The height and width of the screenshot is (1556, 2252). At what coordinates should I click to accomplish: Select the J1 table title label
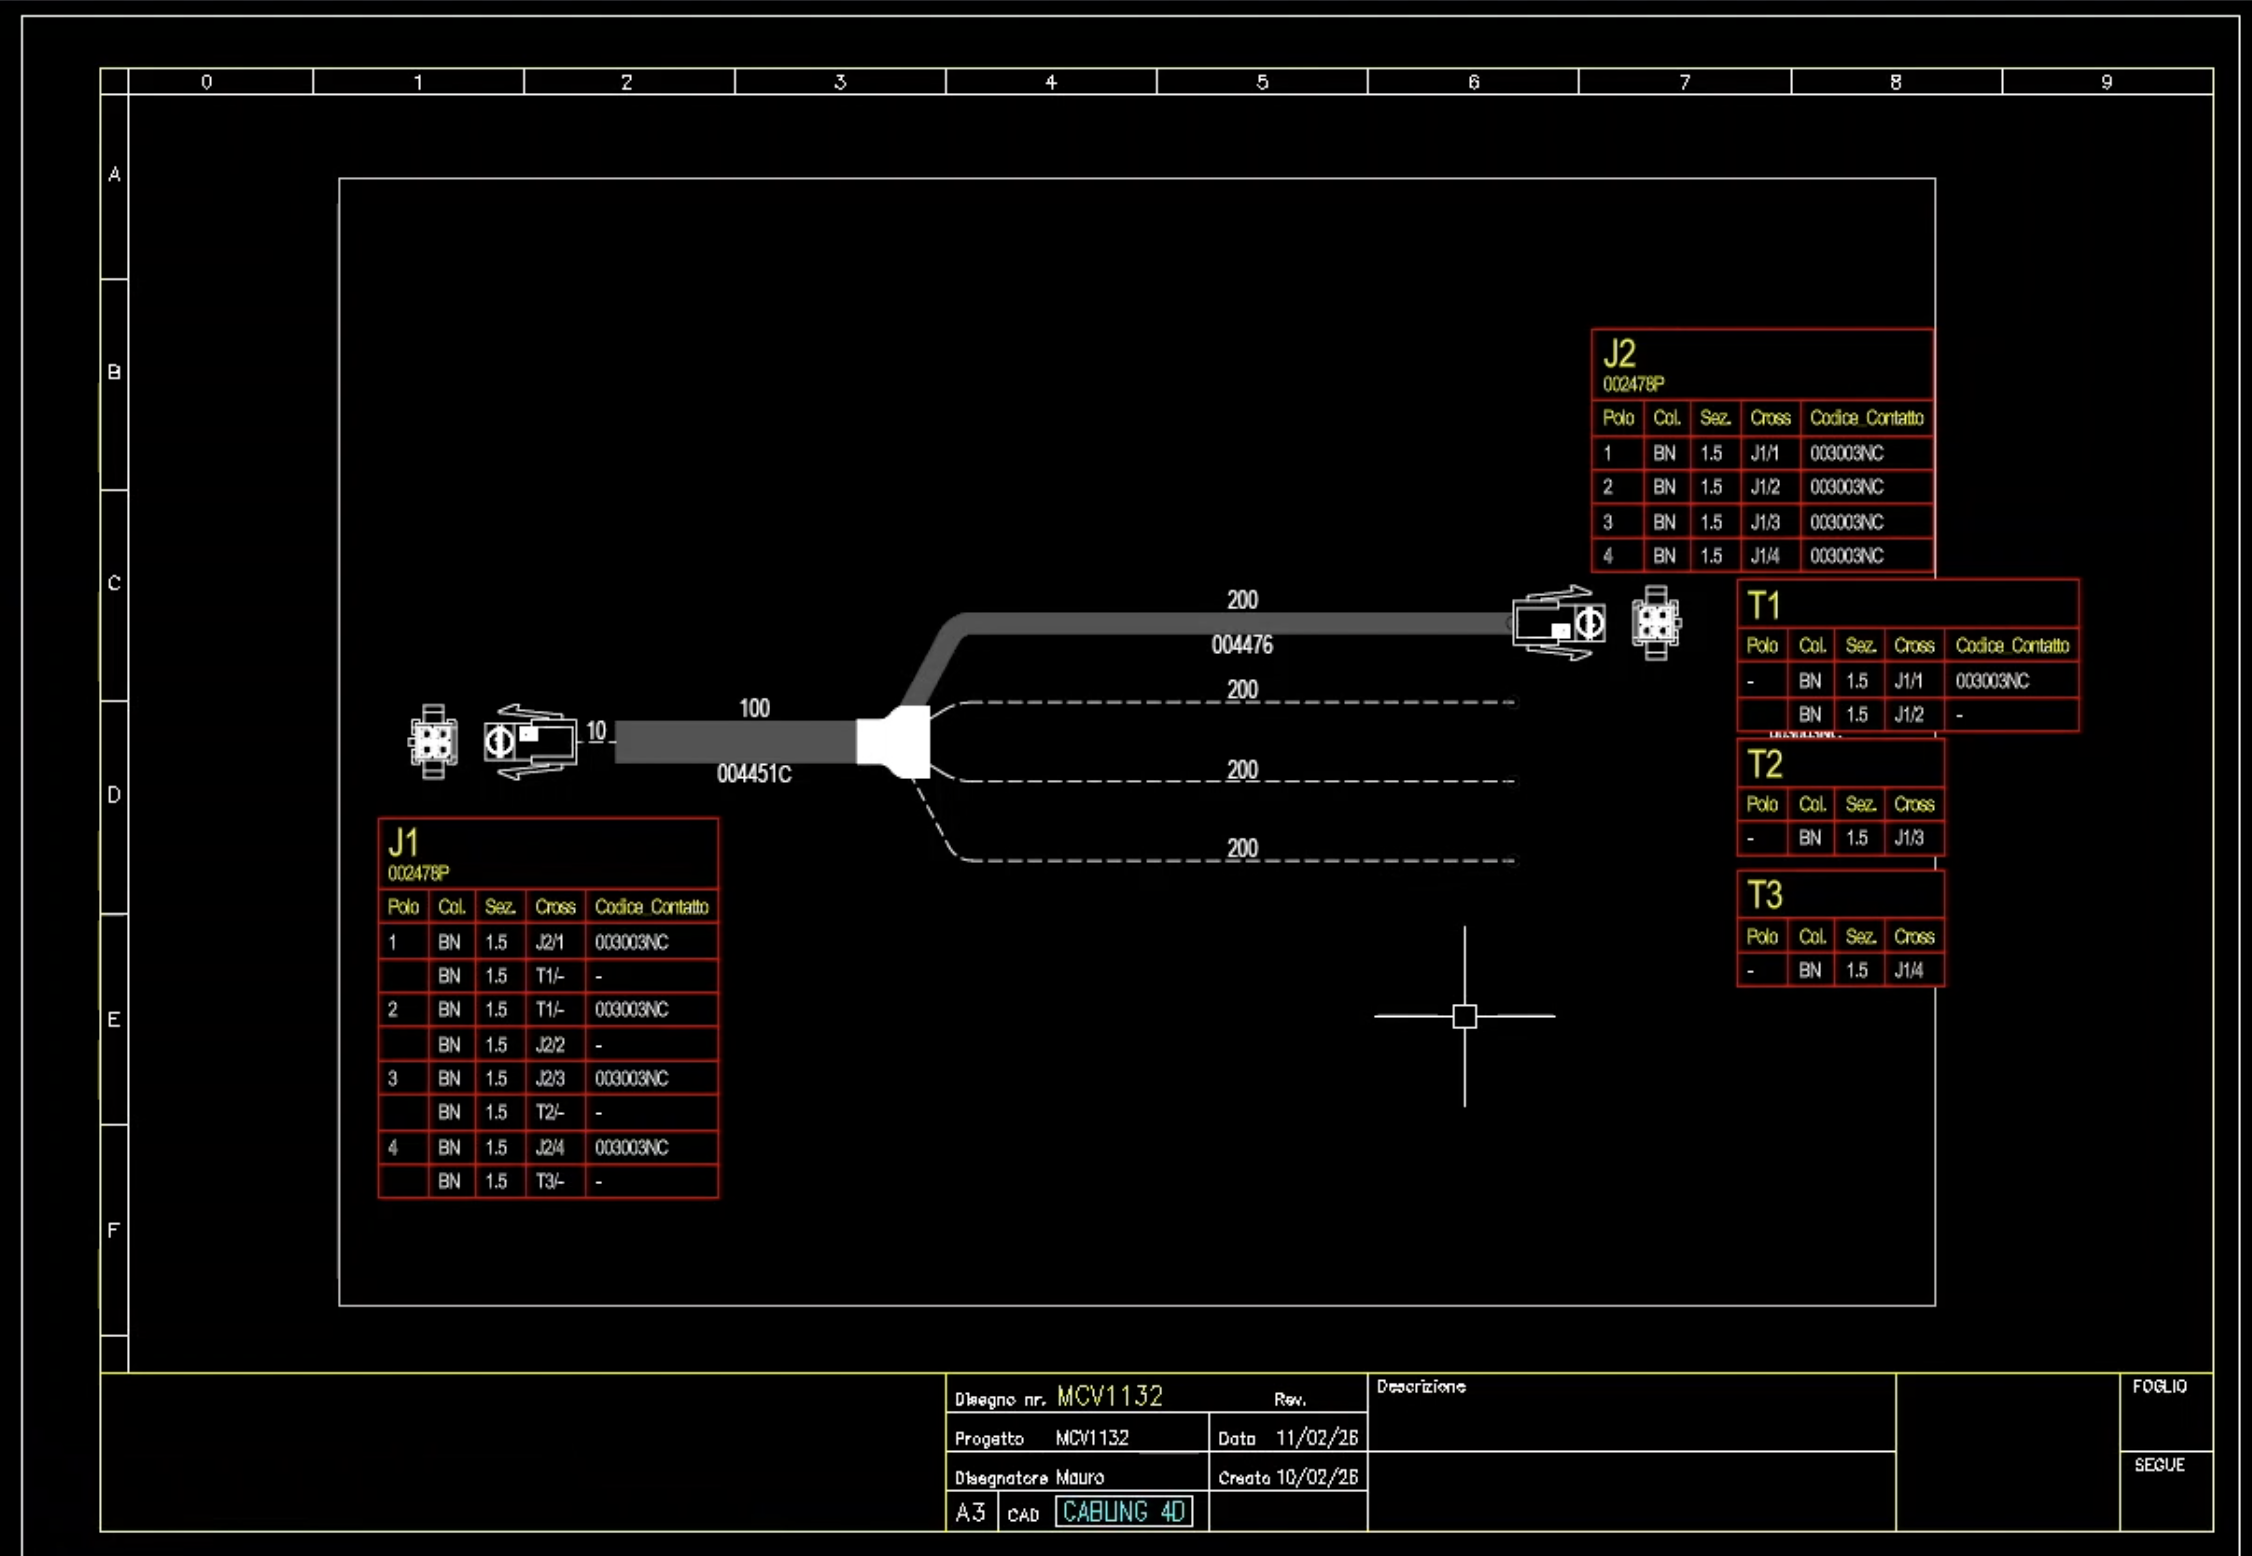[403, 842]
